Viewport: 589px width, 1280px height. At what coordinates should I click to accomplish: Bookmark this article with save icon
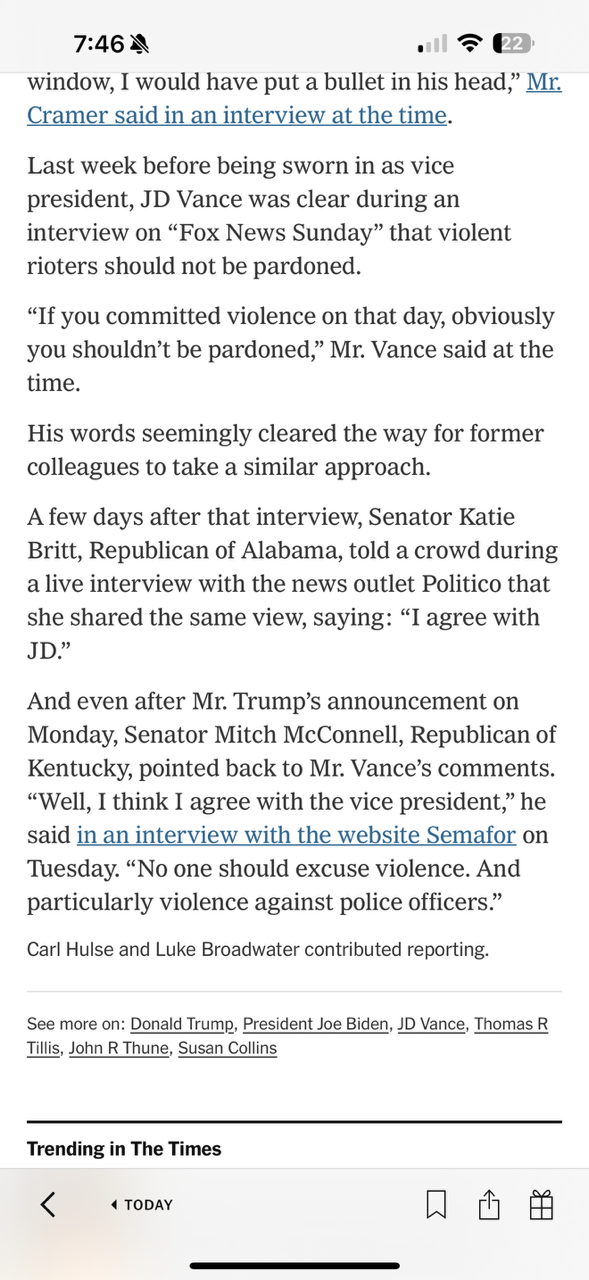(436, 1205)
